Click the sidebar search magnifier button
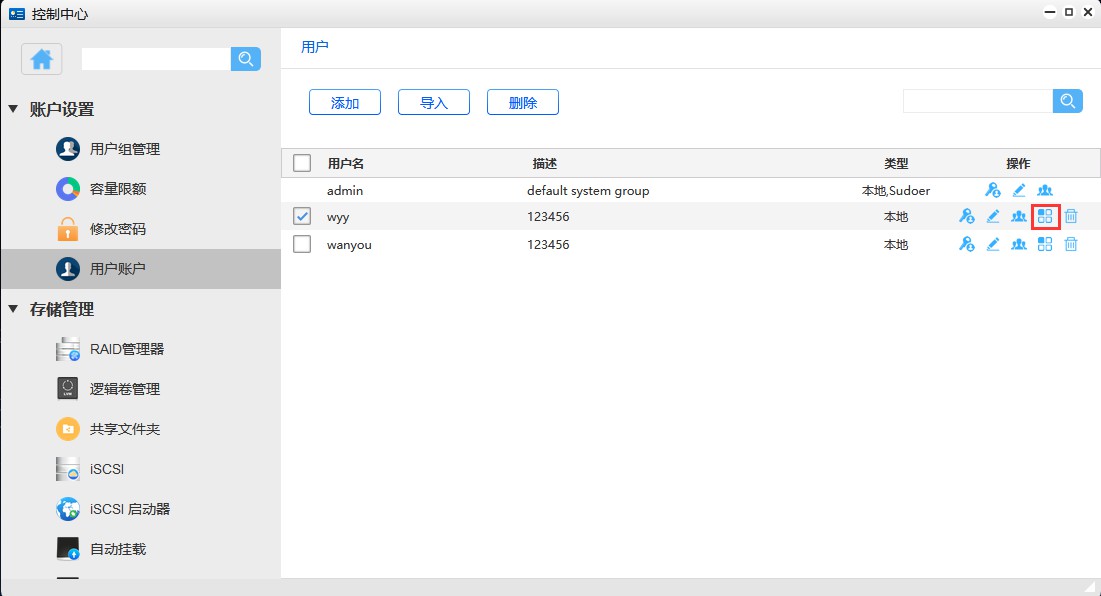1101x596 pixels. (x=246, y=59)
